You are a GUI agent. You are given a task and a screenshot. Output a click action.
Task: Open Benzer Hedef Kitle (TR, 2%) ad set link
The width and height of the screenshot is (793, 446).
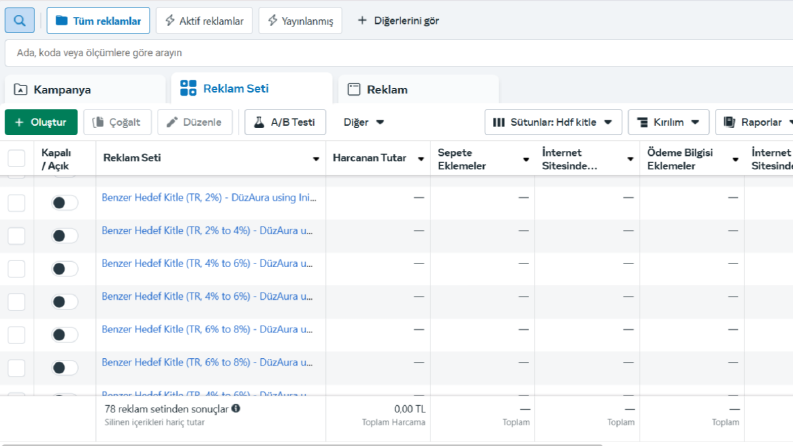coord(209,198)
